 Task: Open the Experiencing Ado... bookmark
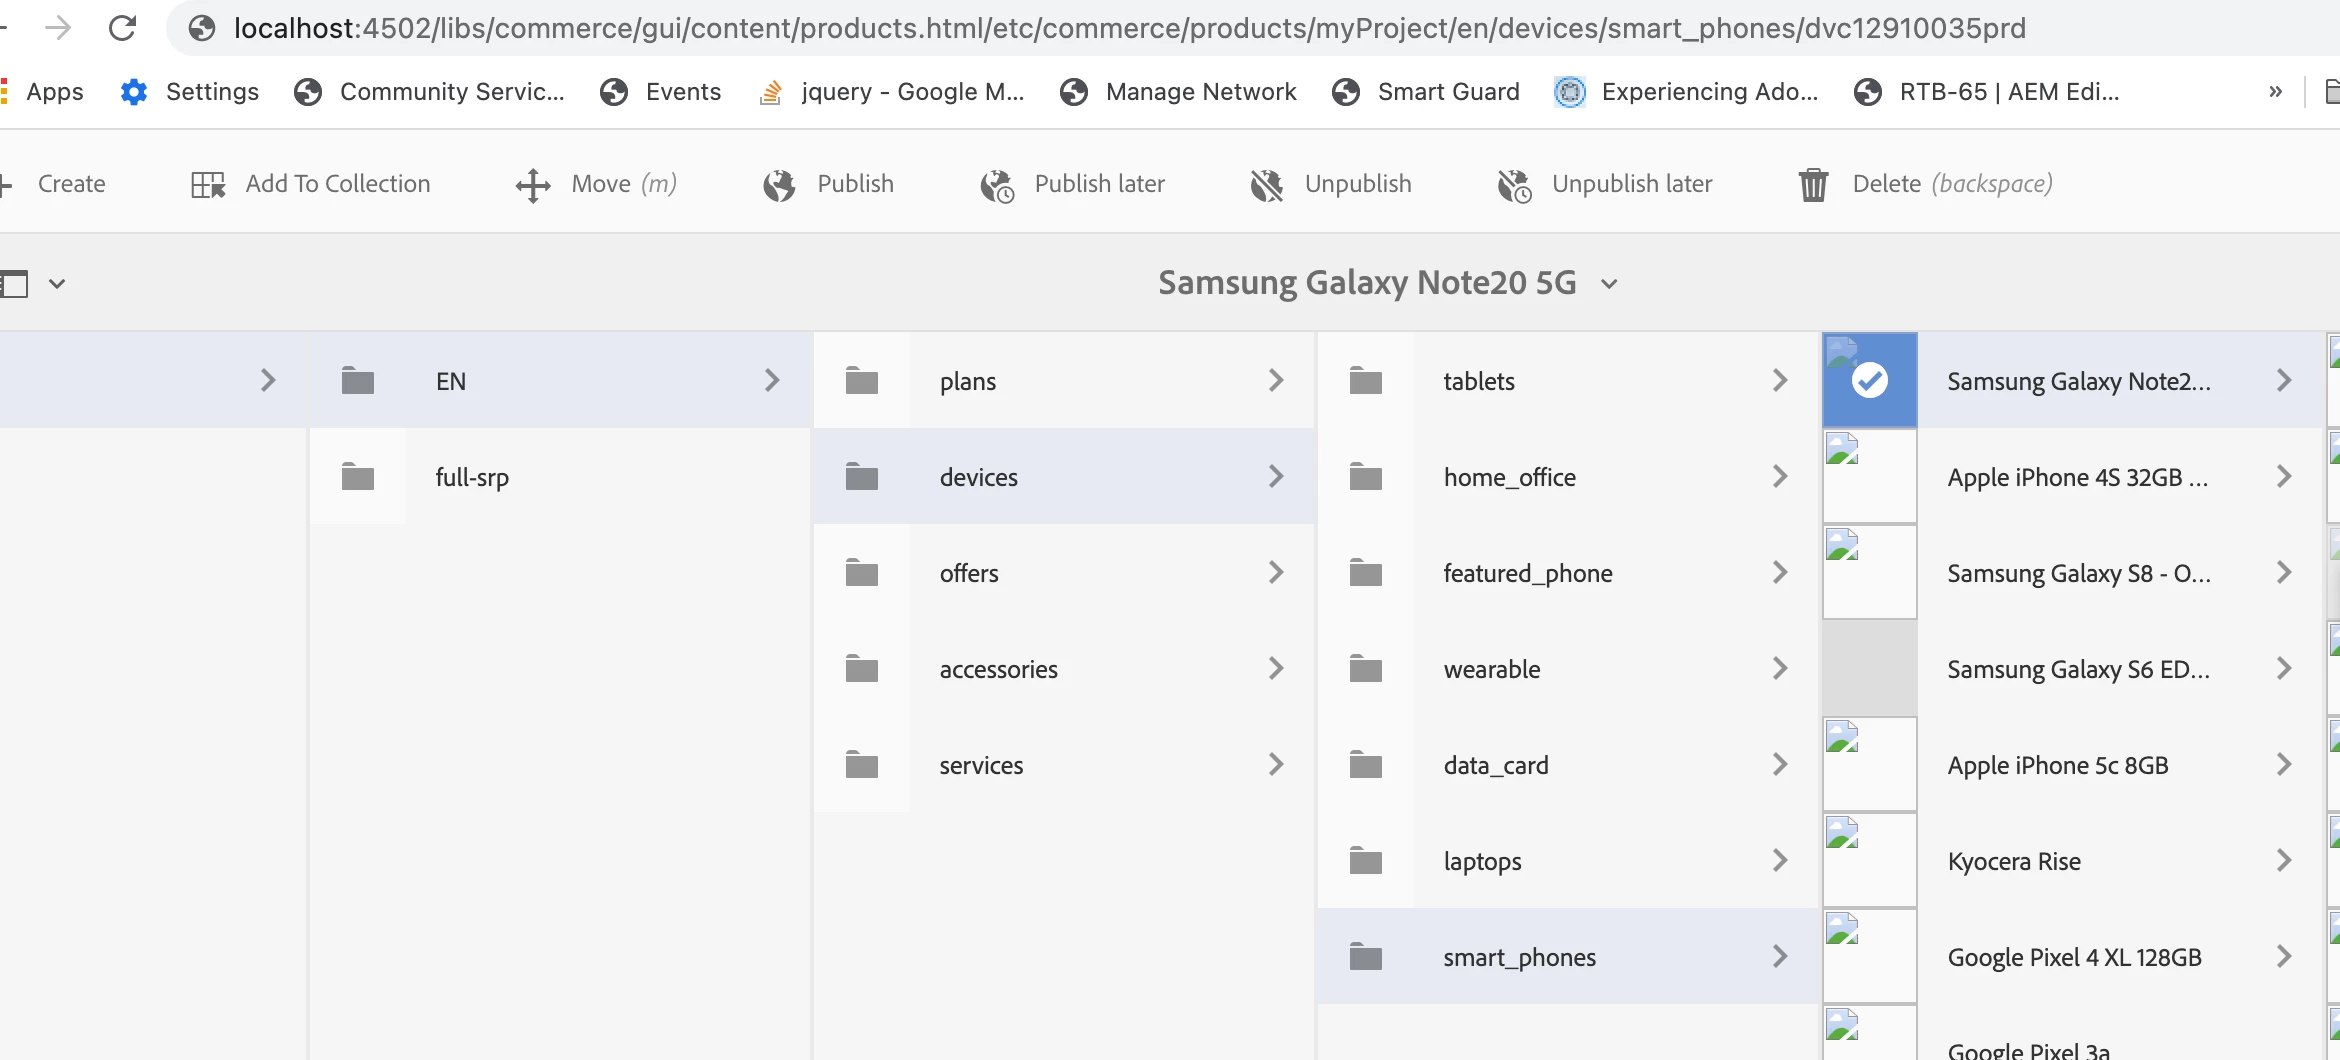coord(1687,92)
